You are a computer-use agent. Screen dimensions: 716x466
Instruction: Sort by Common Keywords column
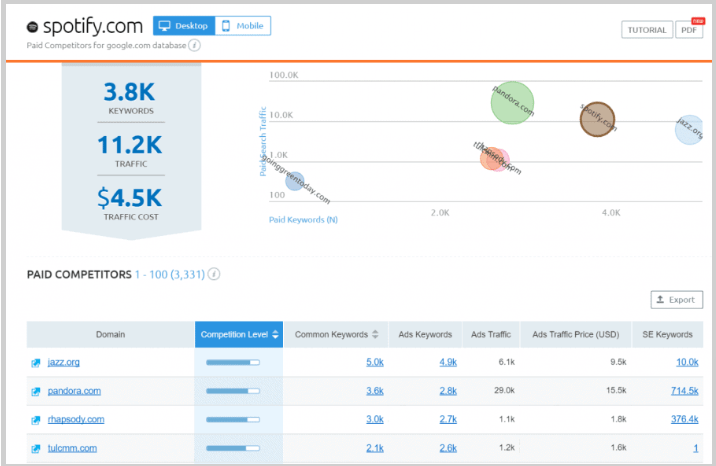pyautogui.click(x=336, y=335)
